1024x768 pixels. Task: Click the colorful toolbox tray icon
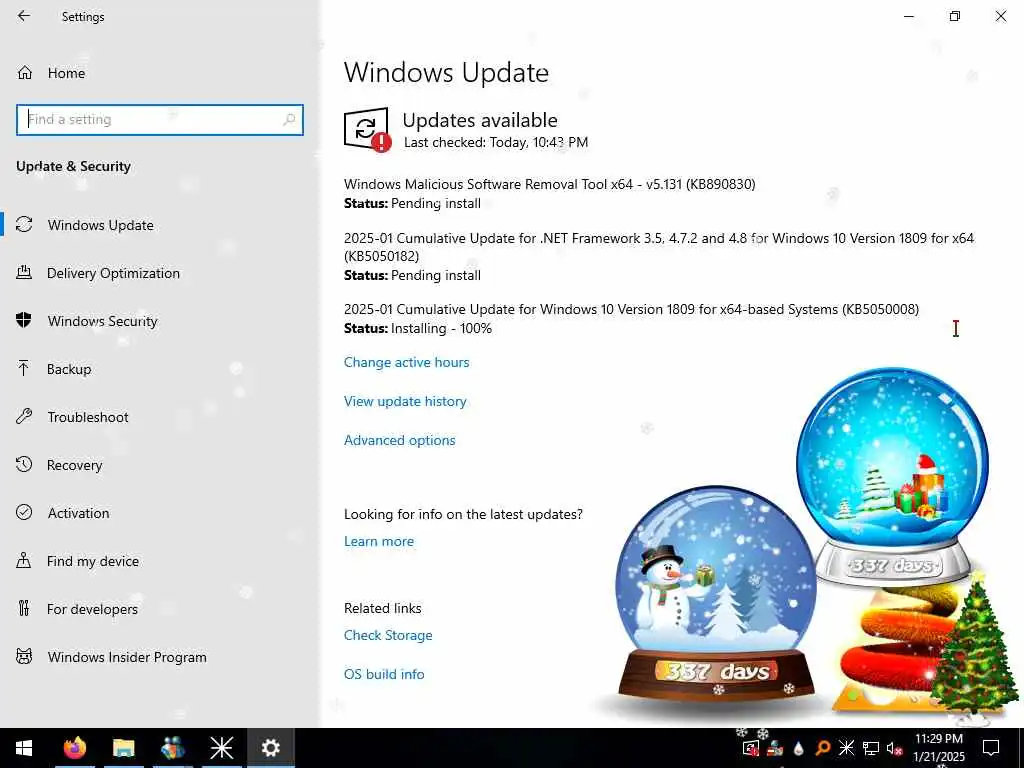click(x=775, y=748)
